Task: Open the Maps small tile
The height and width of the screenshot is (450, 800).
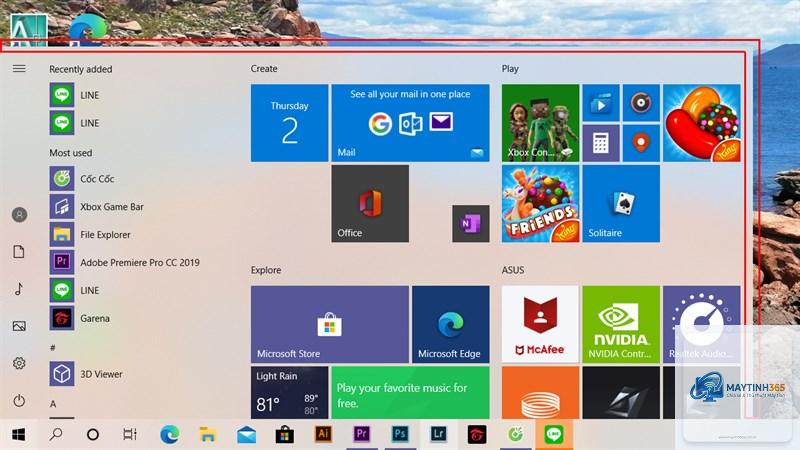Action: pos(641,143)
